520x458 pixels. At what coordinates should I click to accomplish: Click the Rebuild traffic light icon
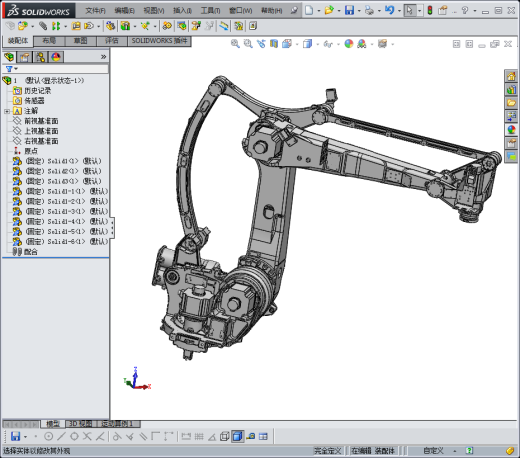click(x=430, y=10)
